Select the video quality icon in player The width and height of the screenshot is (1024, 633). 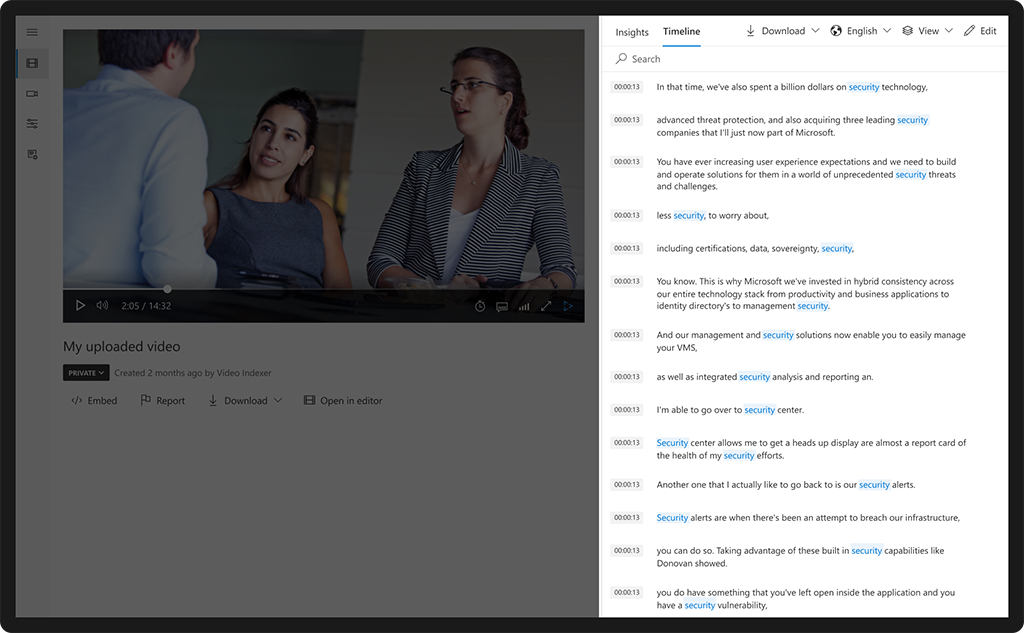point(524,307)
